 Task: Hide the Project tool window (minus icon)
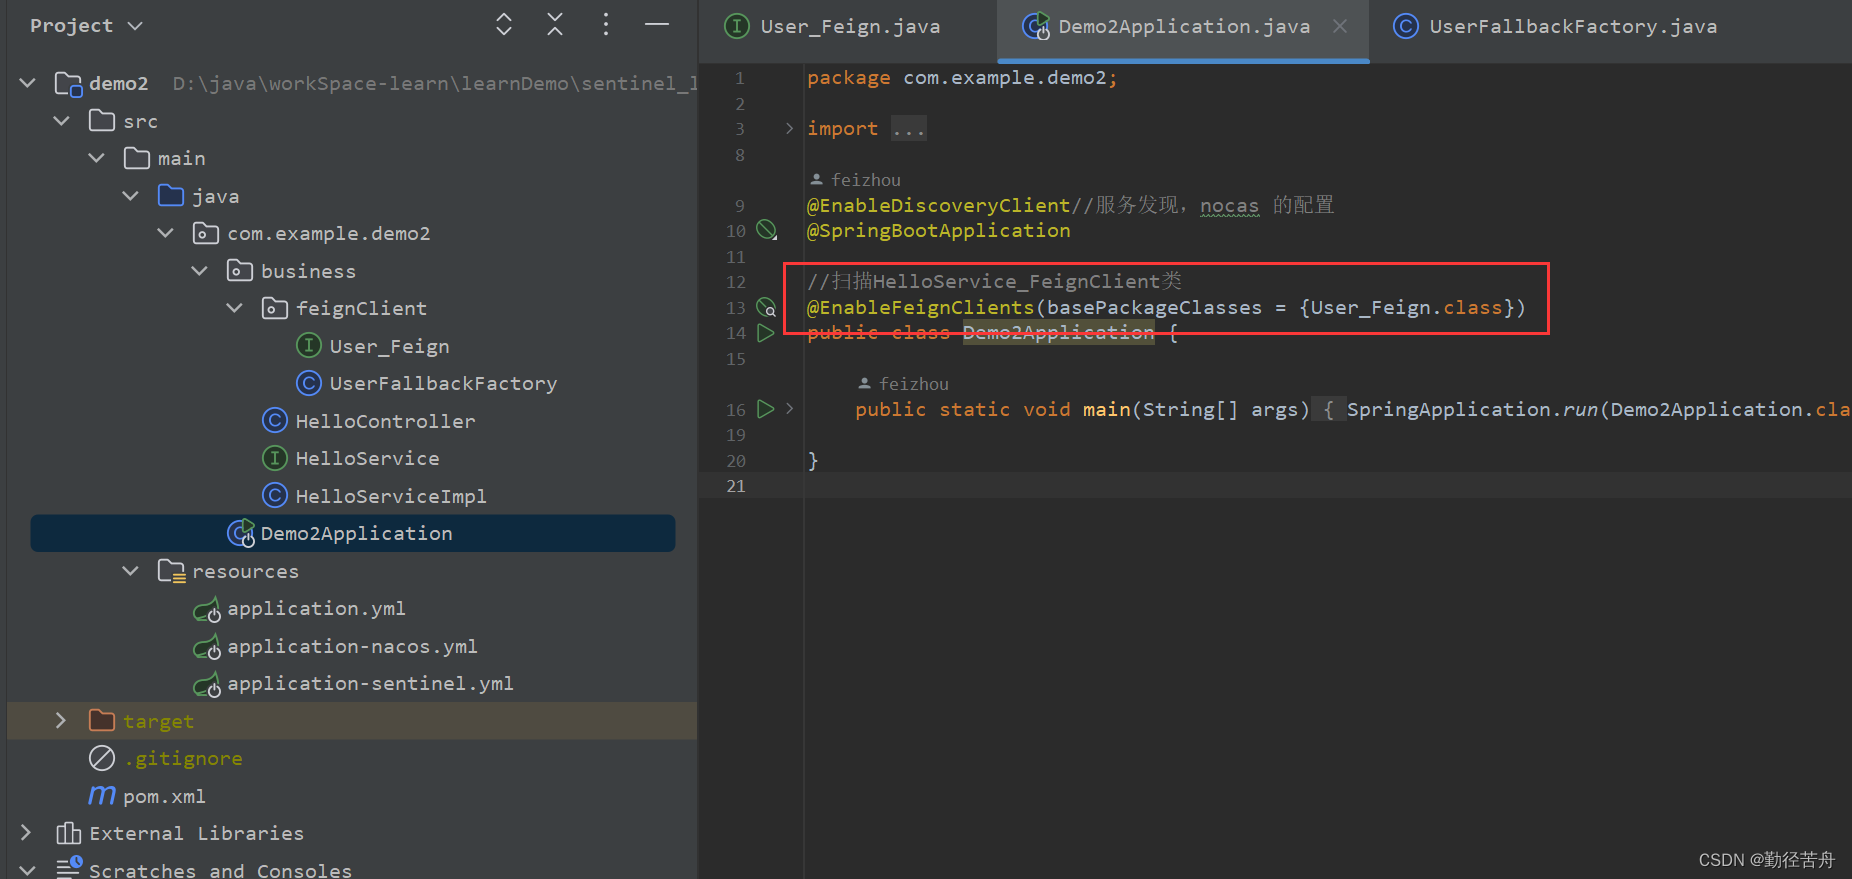point(657,25)
